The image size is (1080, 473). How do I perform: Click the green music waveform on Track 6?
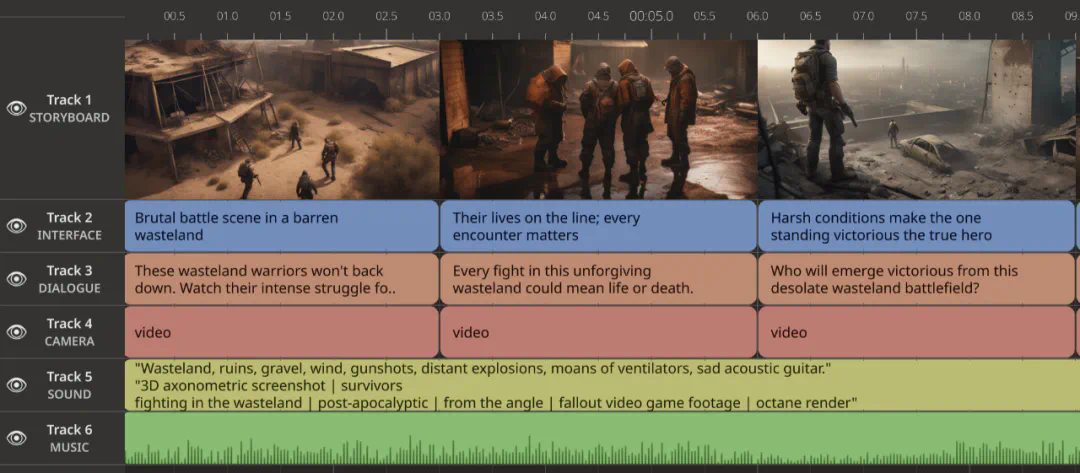(600, 438)
